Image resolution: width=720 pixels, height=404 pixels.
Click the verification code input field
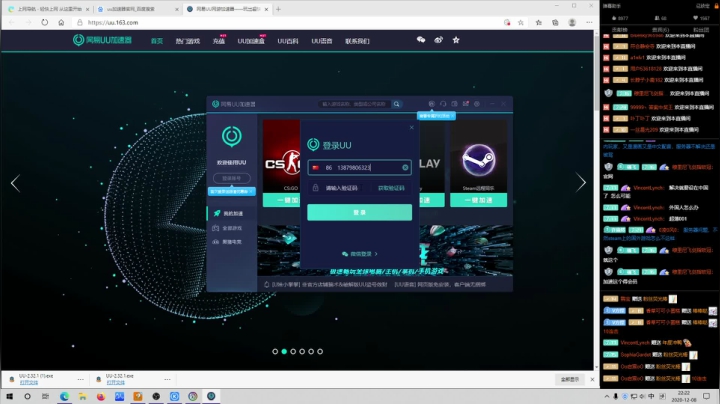(x=342, y=188)
